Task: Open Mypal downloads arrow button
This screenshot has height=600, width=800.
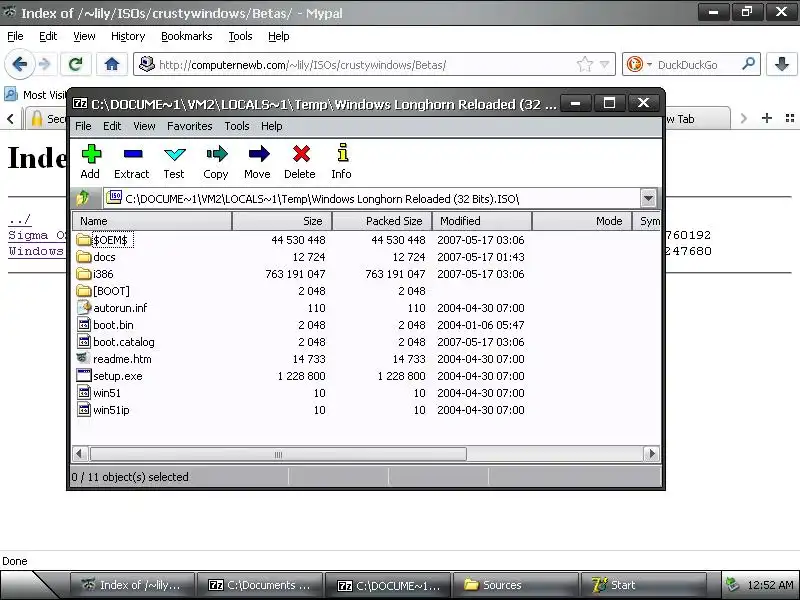Action: [x=782, y=64]
